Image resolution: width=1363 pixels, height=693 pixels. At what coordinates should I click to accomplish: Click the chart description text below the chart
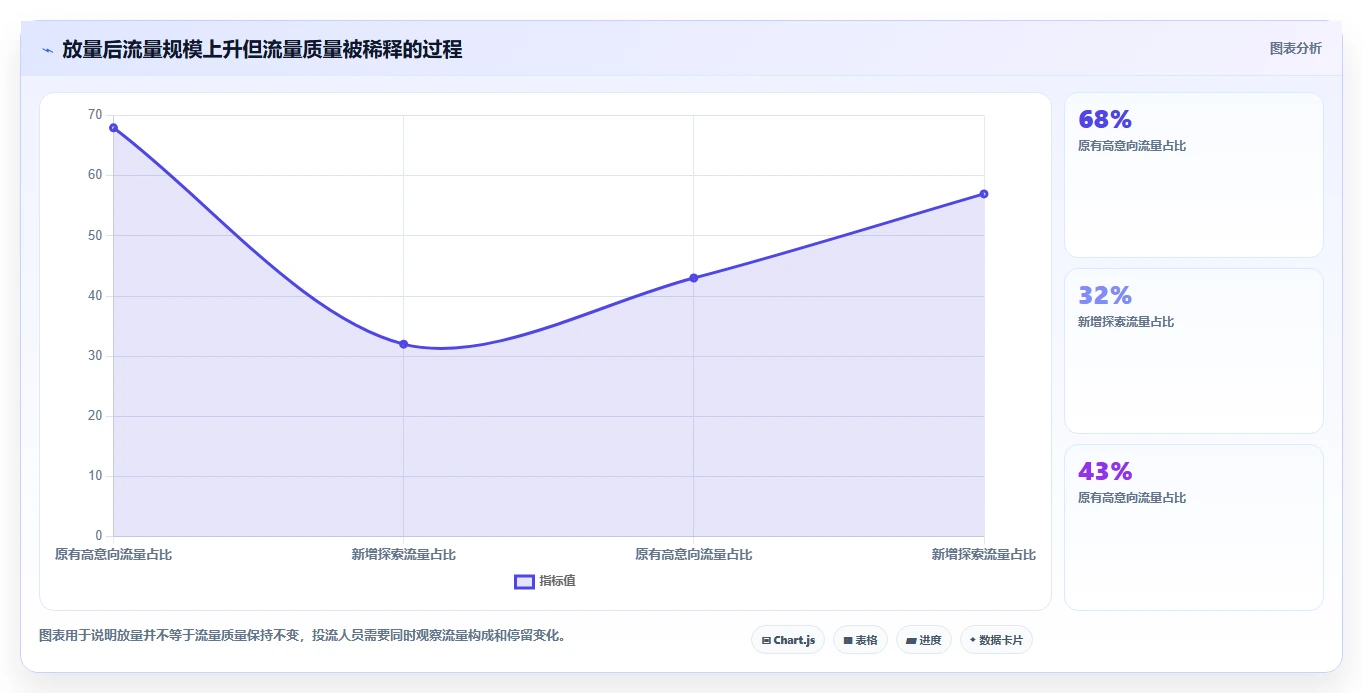(303, 635)
